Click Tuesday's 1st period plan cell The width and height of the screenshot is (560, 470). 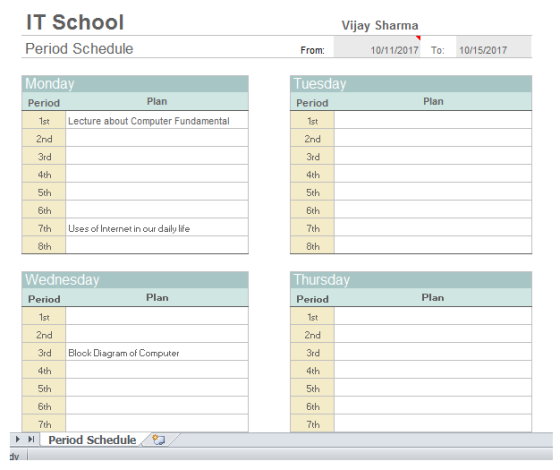coord(433,120)
